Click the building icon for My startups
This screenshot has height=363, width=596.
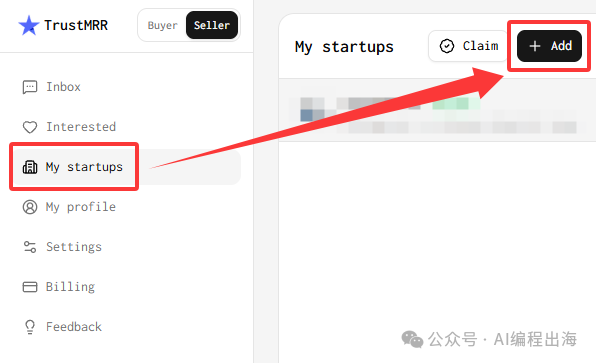30,167
